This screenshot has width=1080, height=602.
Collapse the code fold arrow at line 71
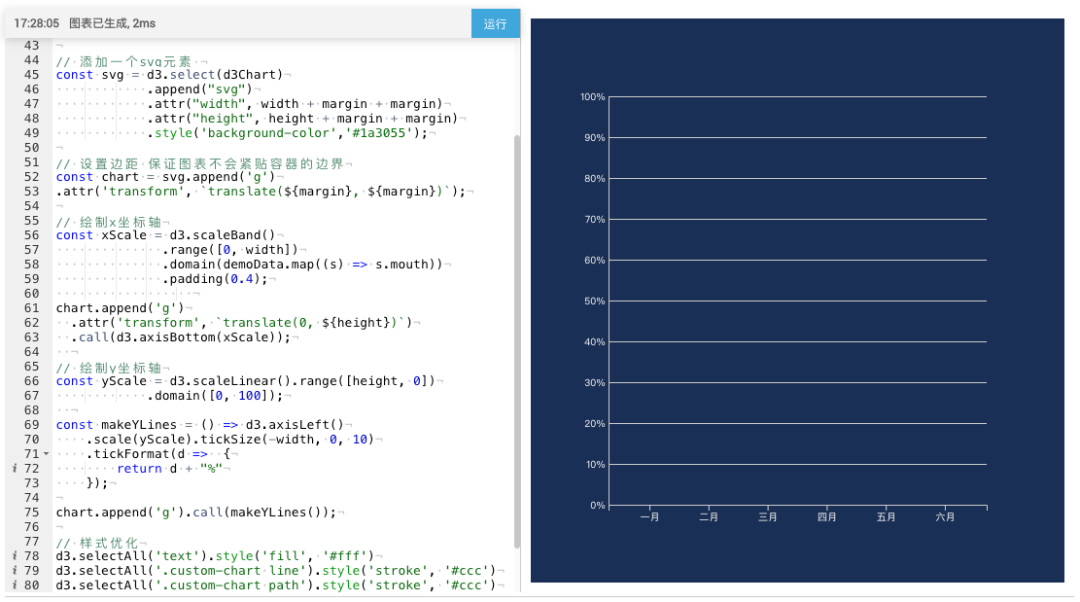point(46,454)
